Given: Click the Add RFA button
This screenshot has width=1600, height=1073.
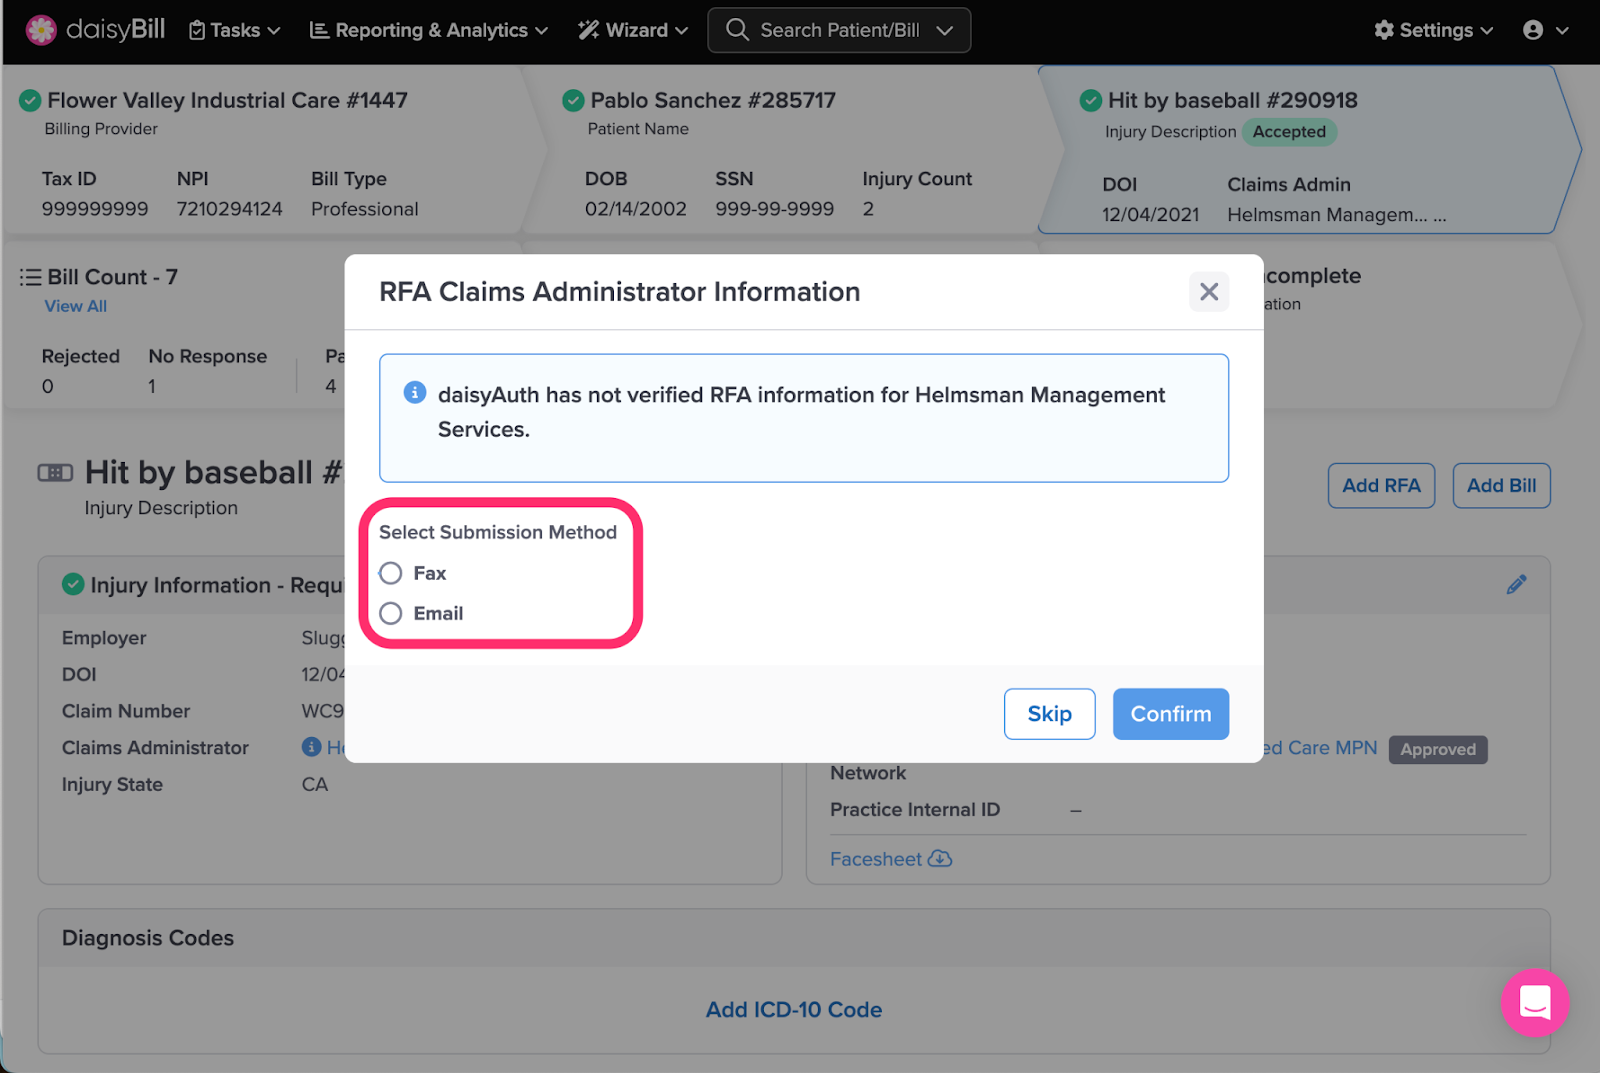Looking at the screenshot, I should point(1381,486).
